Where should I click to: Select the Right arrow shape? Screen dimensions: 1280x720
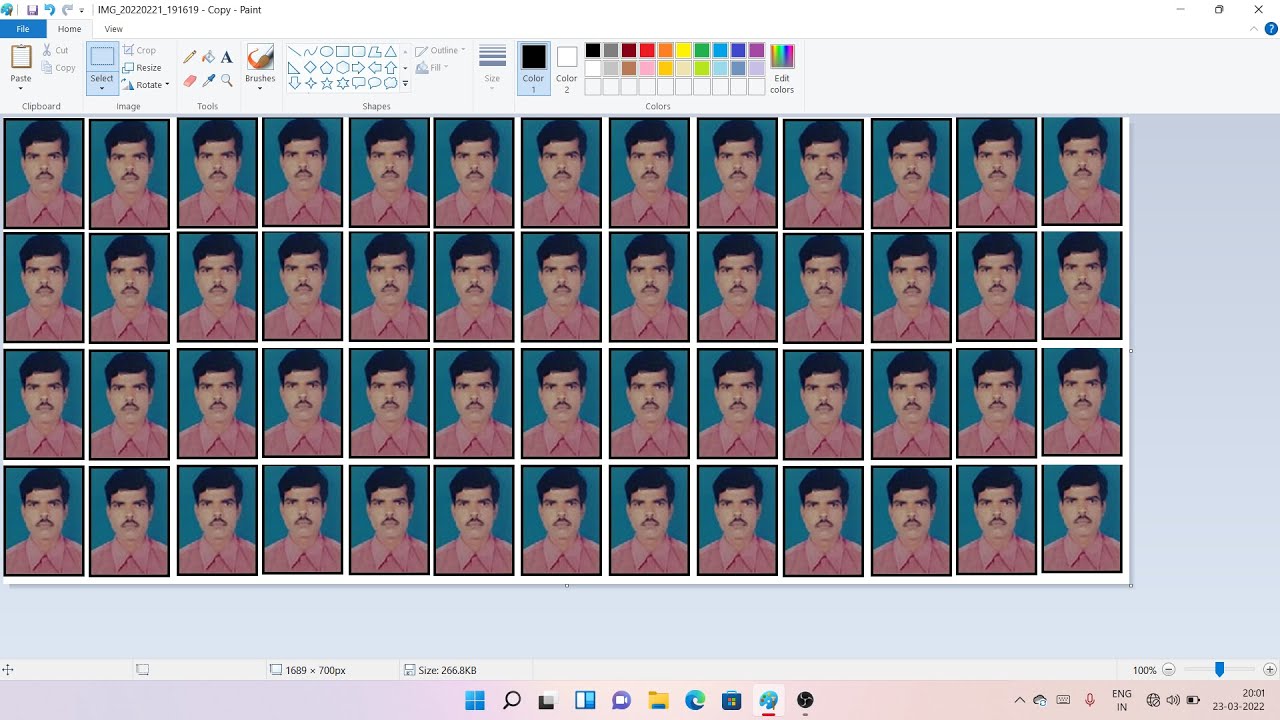click(x=358, y=67)
